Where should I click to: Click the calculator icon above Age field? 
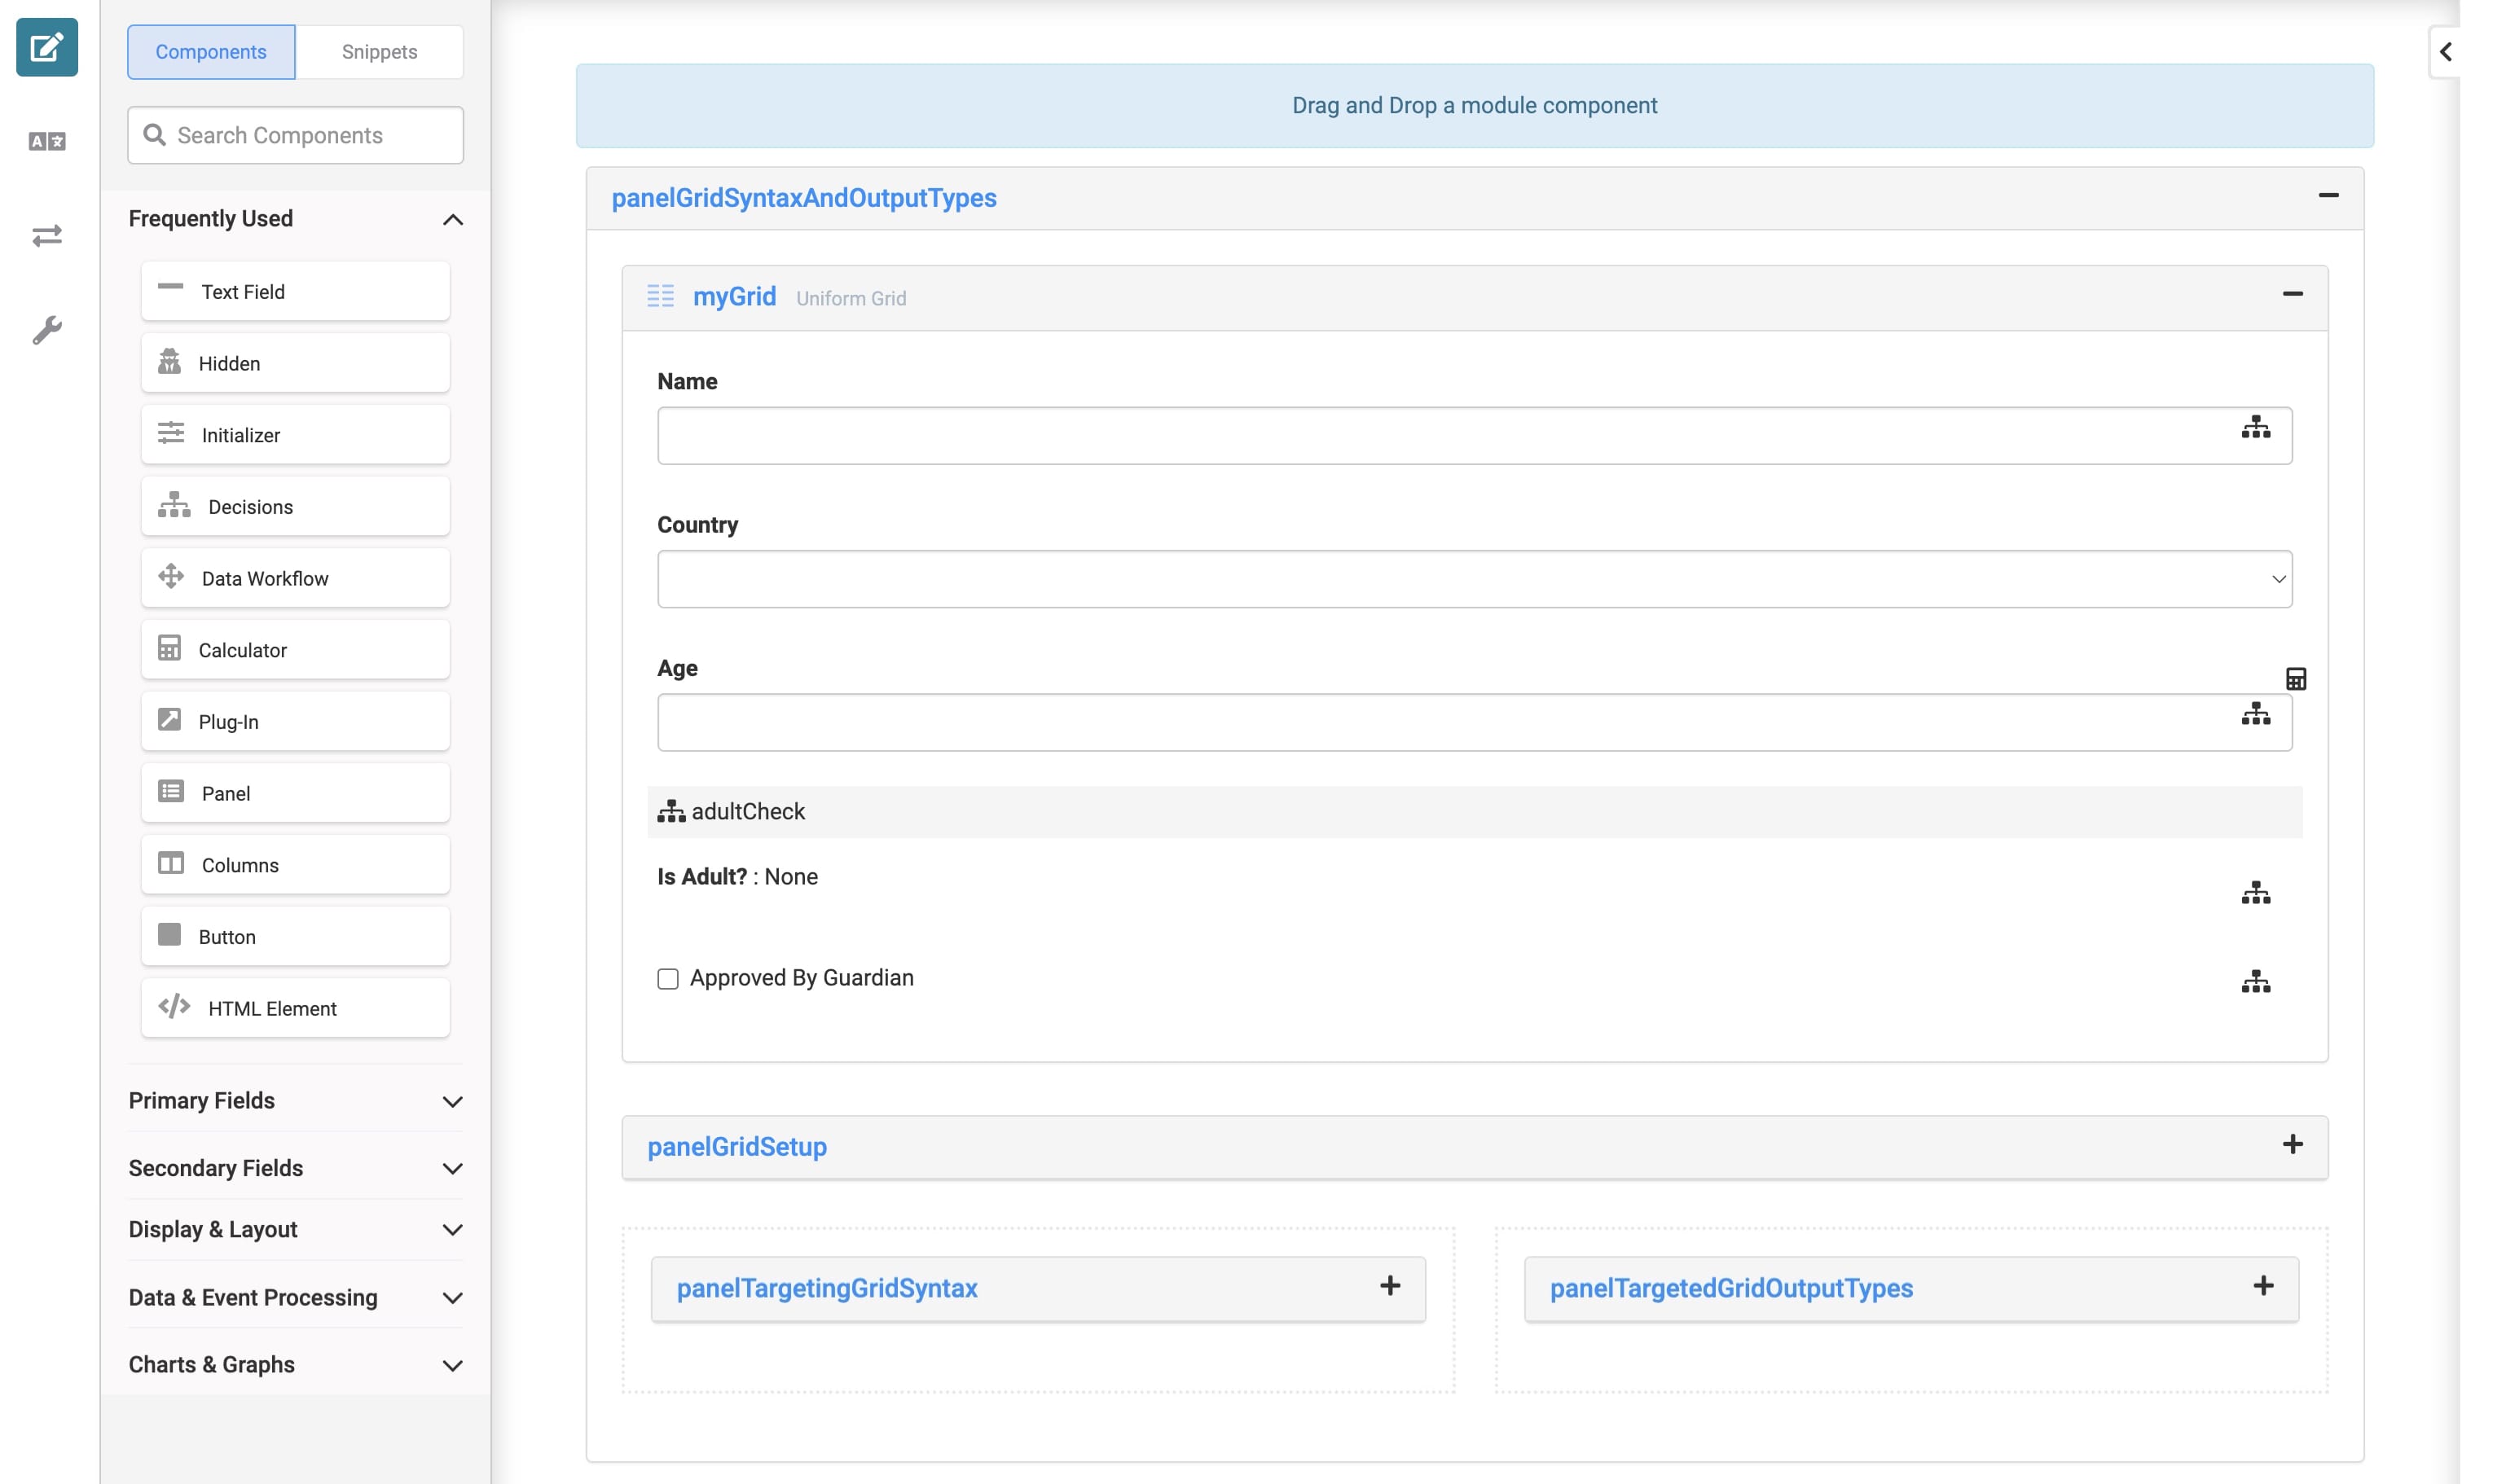point(2296,679)
